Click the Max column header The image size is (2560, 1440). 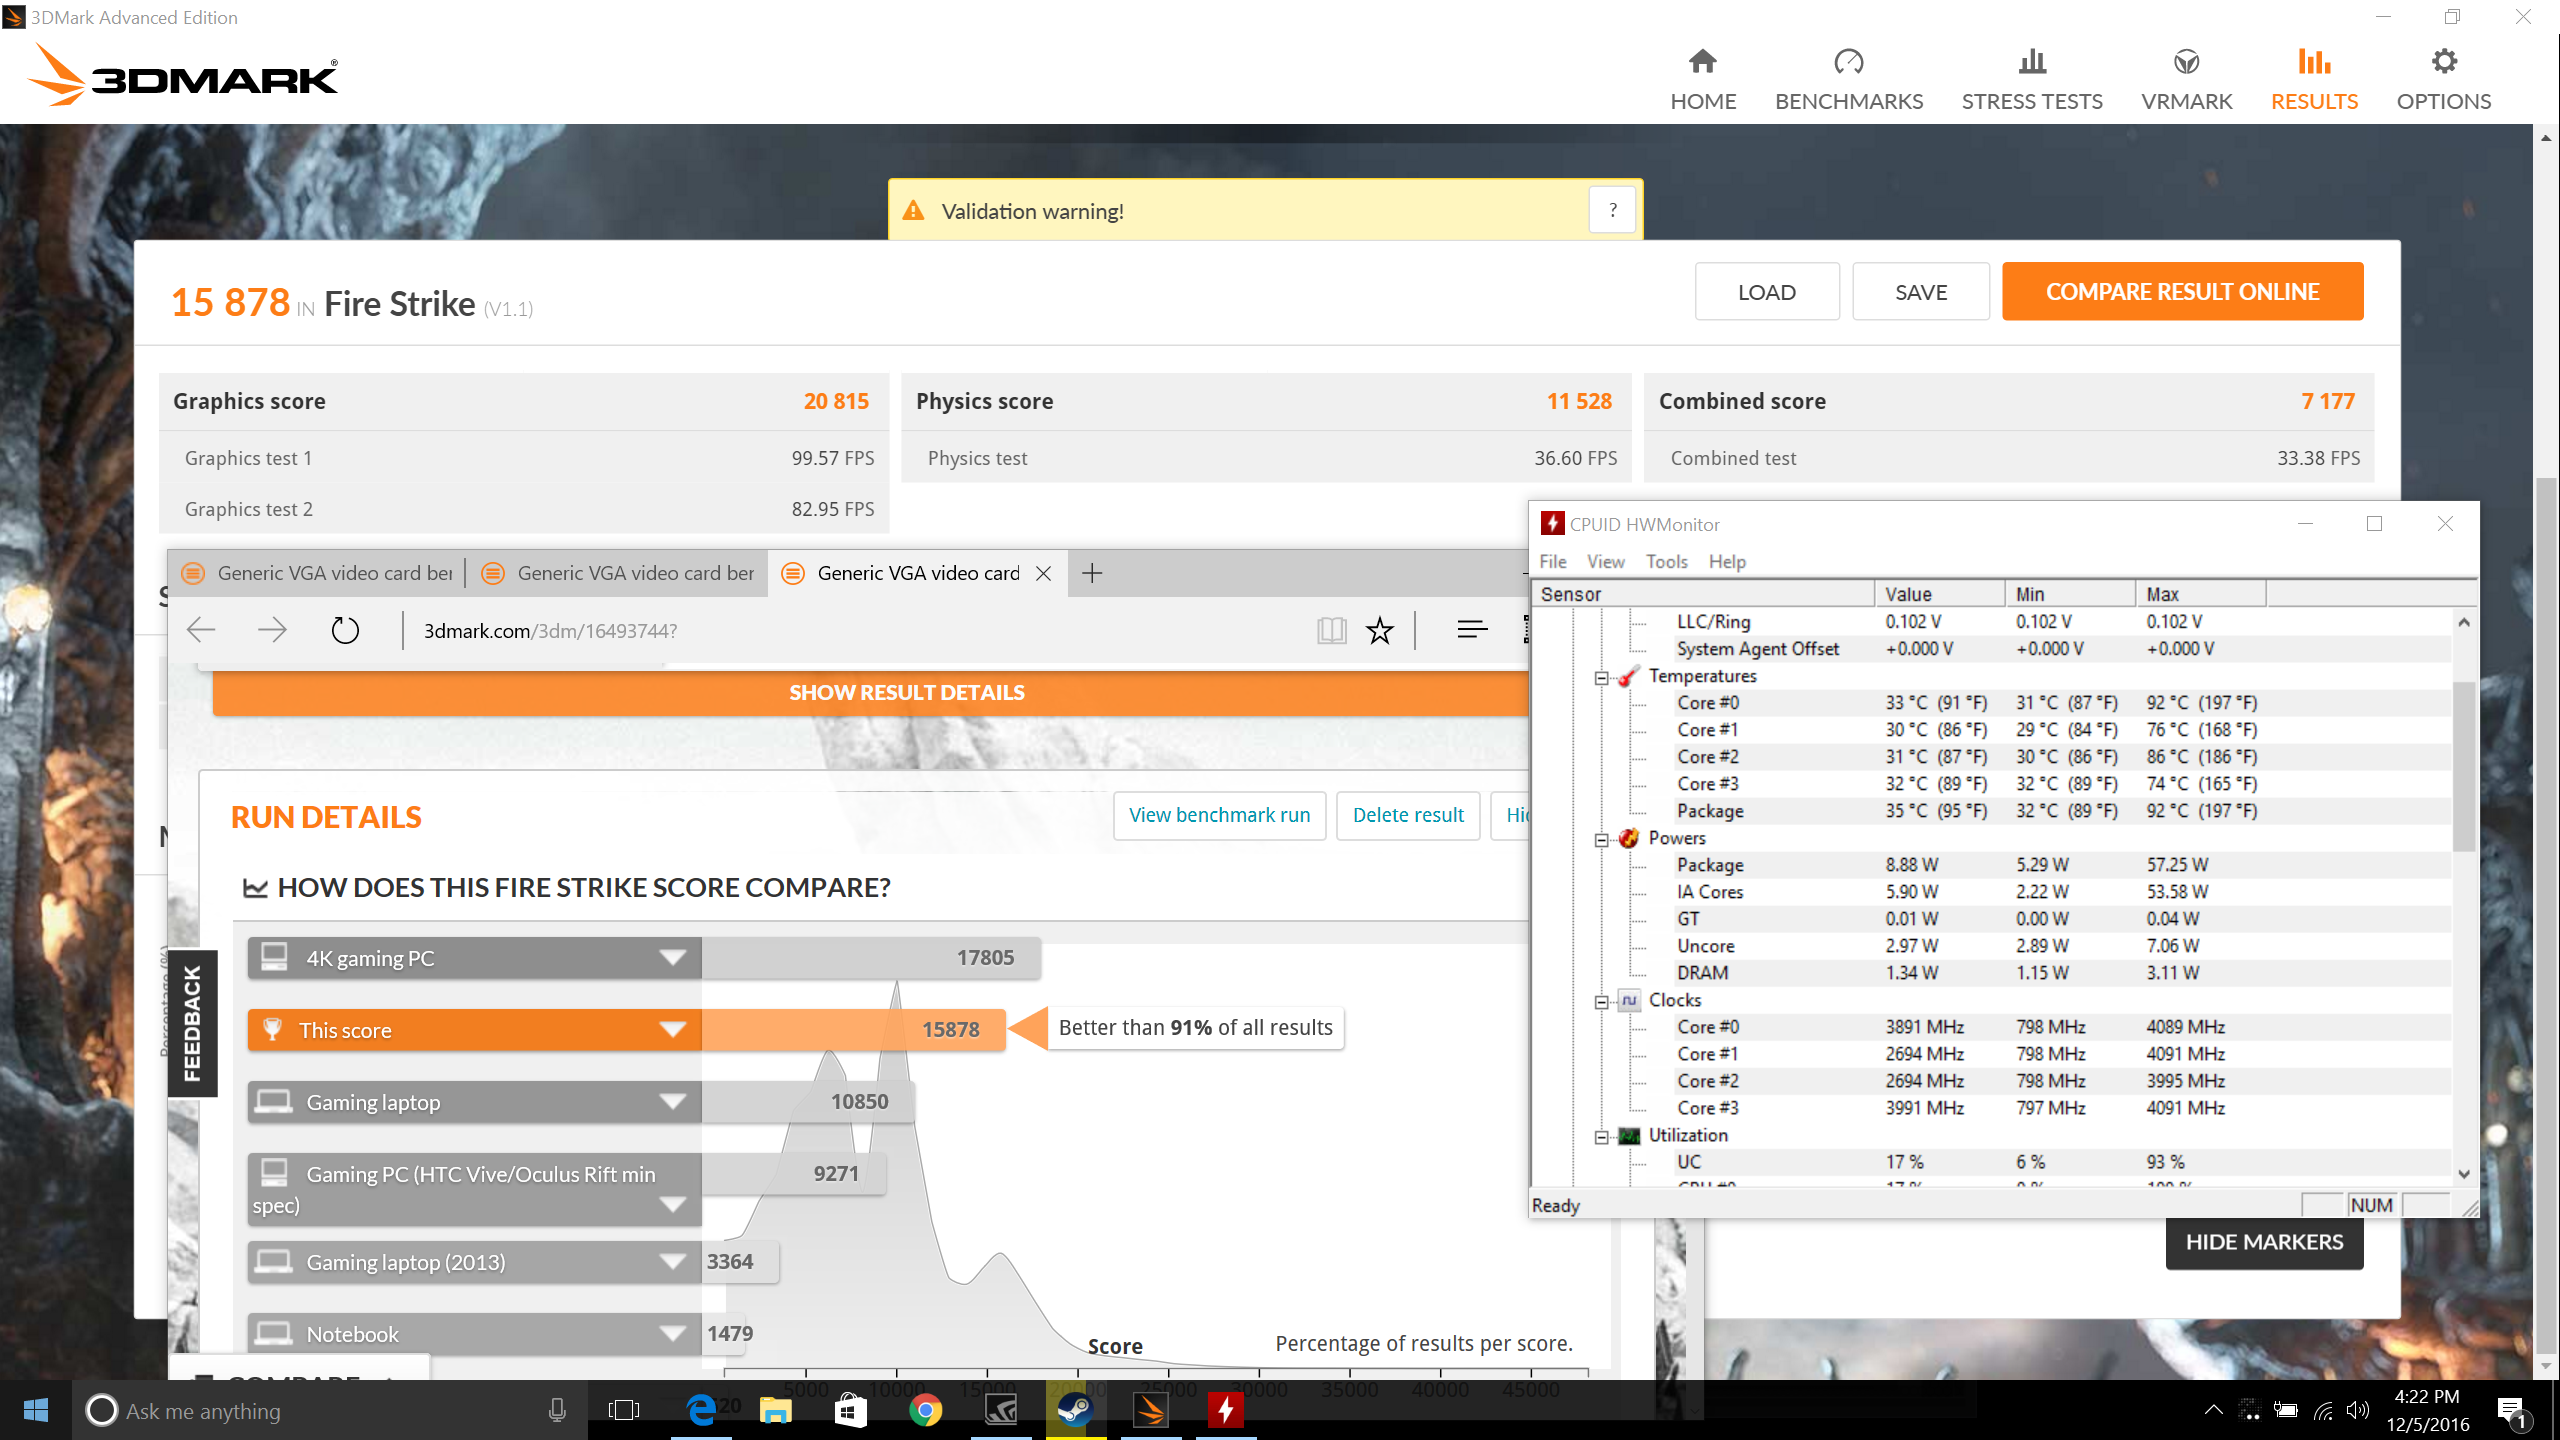[2200, 594]
